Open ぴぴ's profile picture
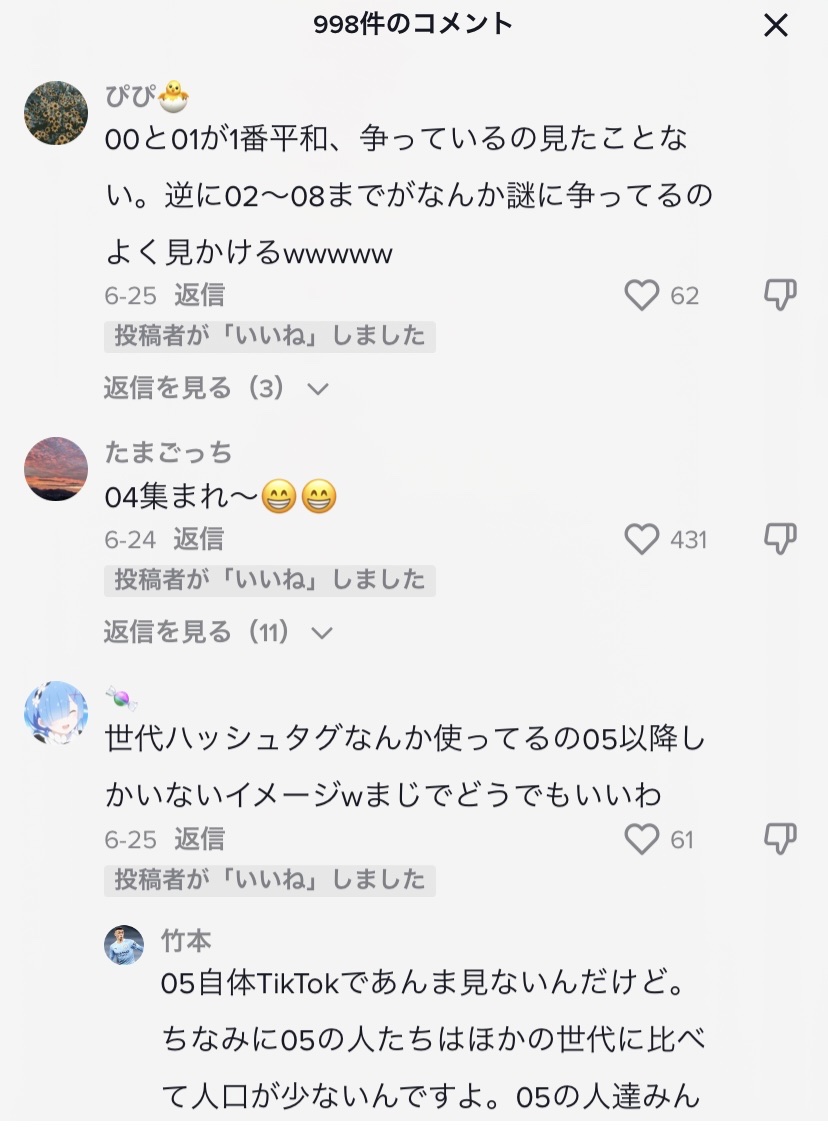The height and width of the screenshot is (1133, 828). pyautogui.click(x=56, y=114)
